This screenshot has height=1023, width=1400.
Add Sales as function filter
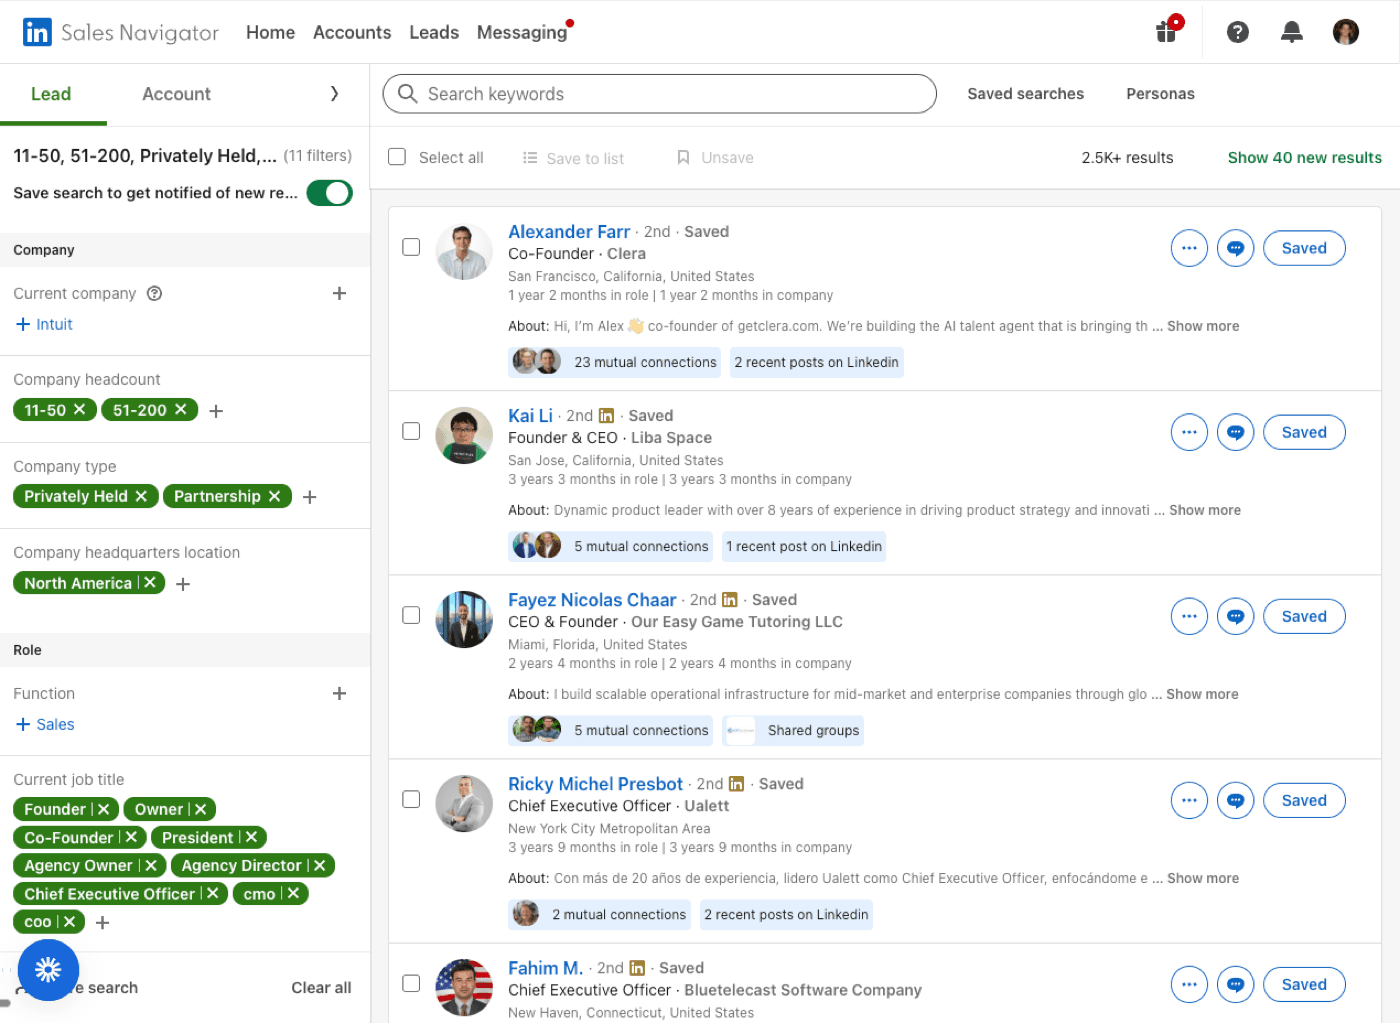pyautogui.click(x=46, y=724)
